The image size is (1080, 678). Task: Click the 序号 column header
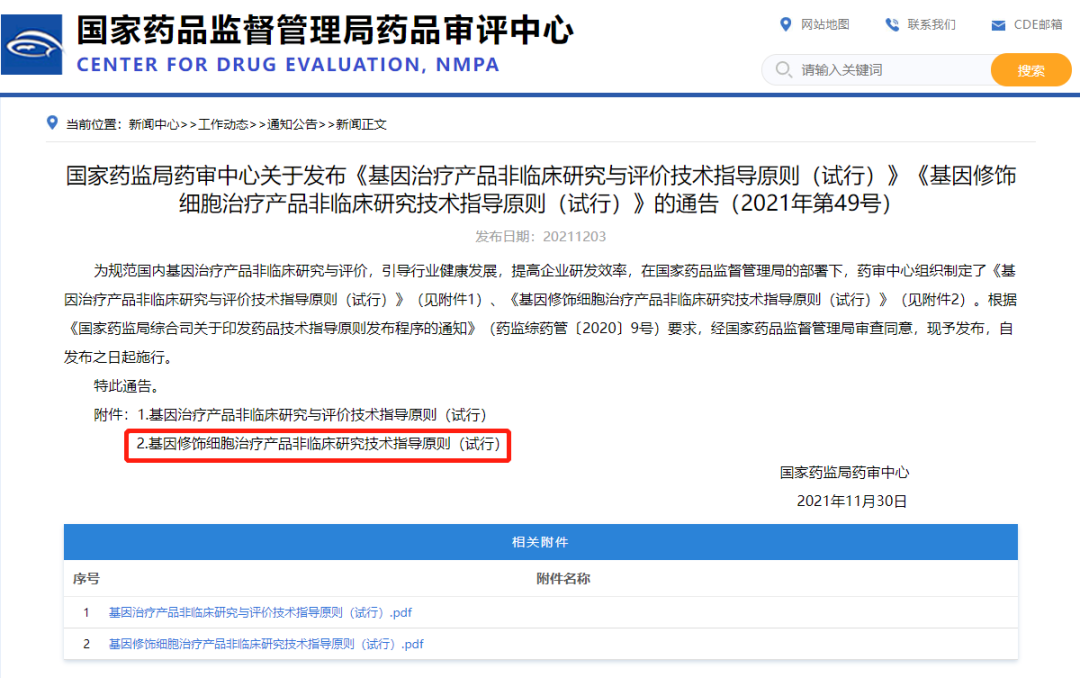pyautogui.click(x=86, y=579)
